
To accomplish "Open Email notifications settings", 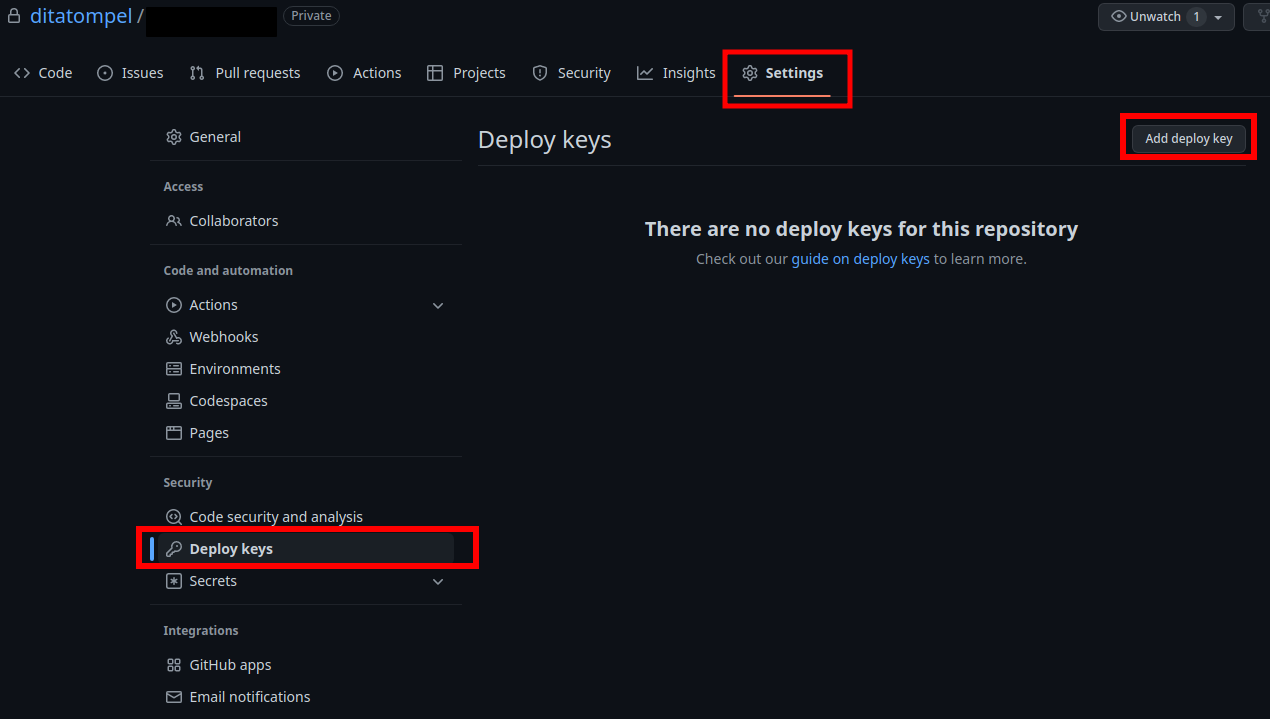I will click(x=306, y=697).
